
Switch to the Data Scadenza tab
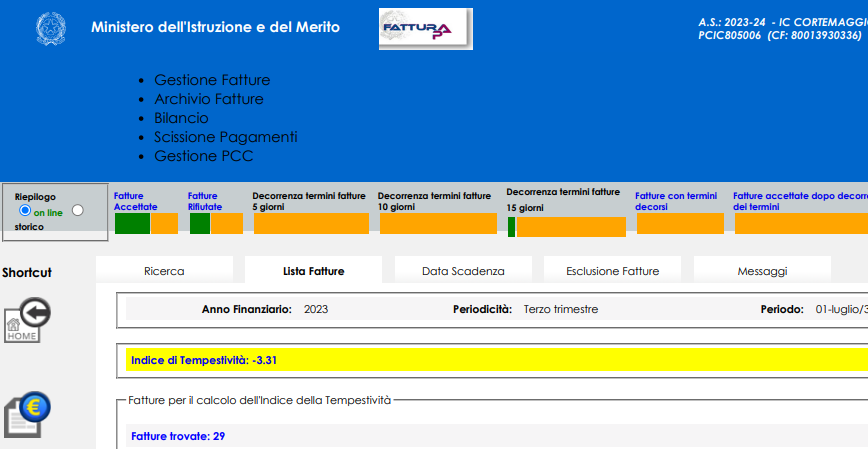[463, 270]
